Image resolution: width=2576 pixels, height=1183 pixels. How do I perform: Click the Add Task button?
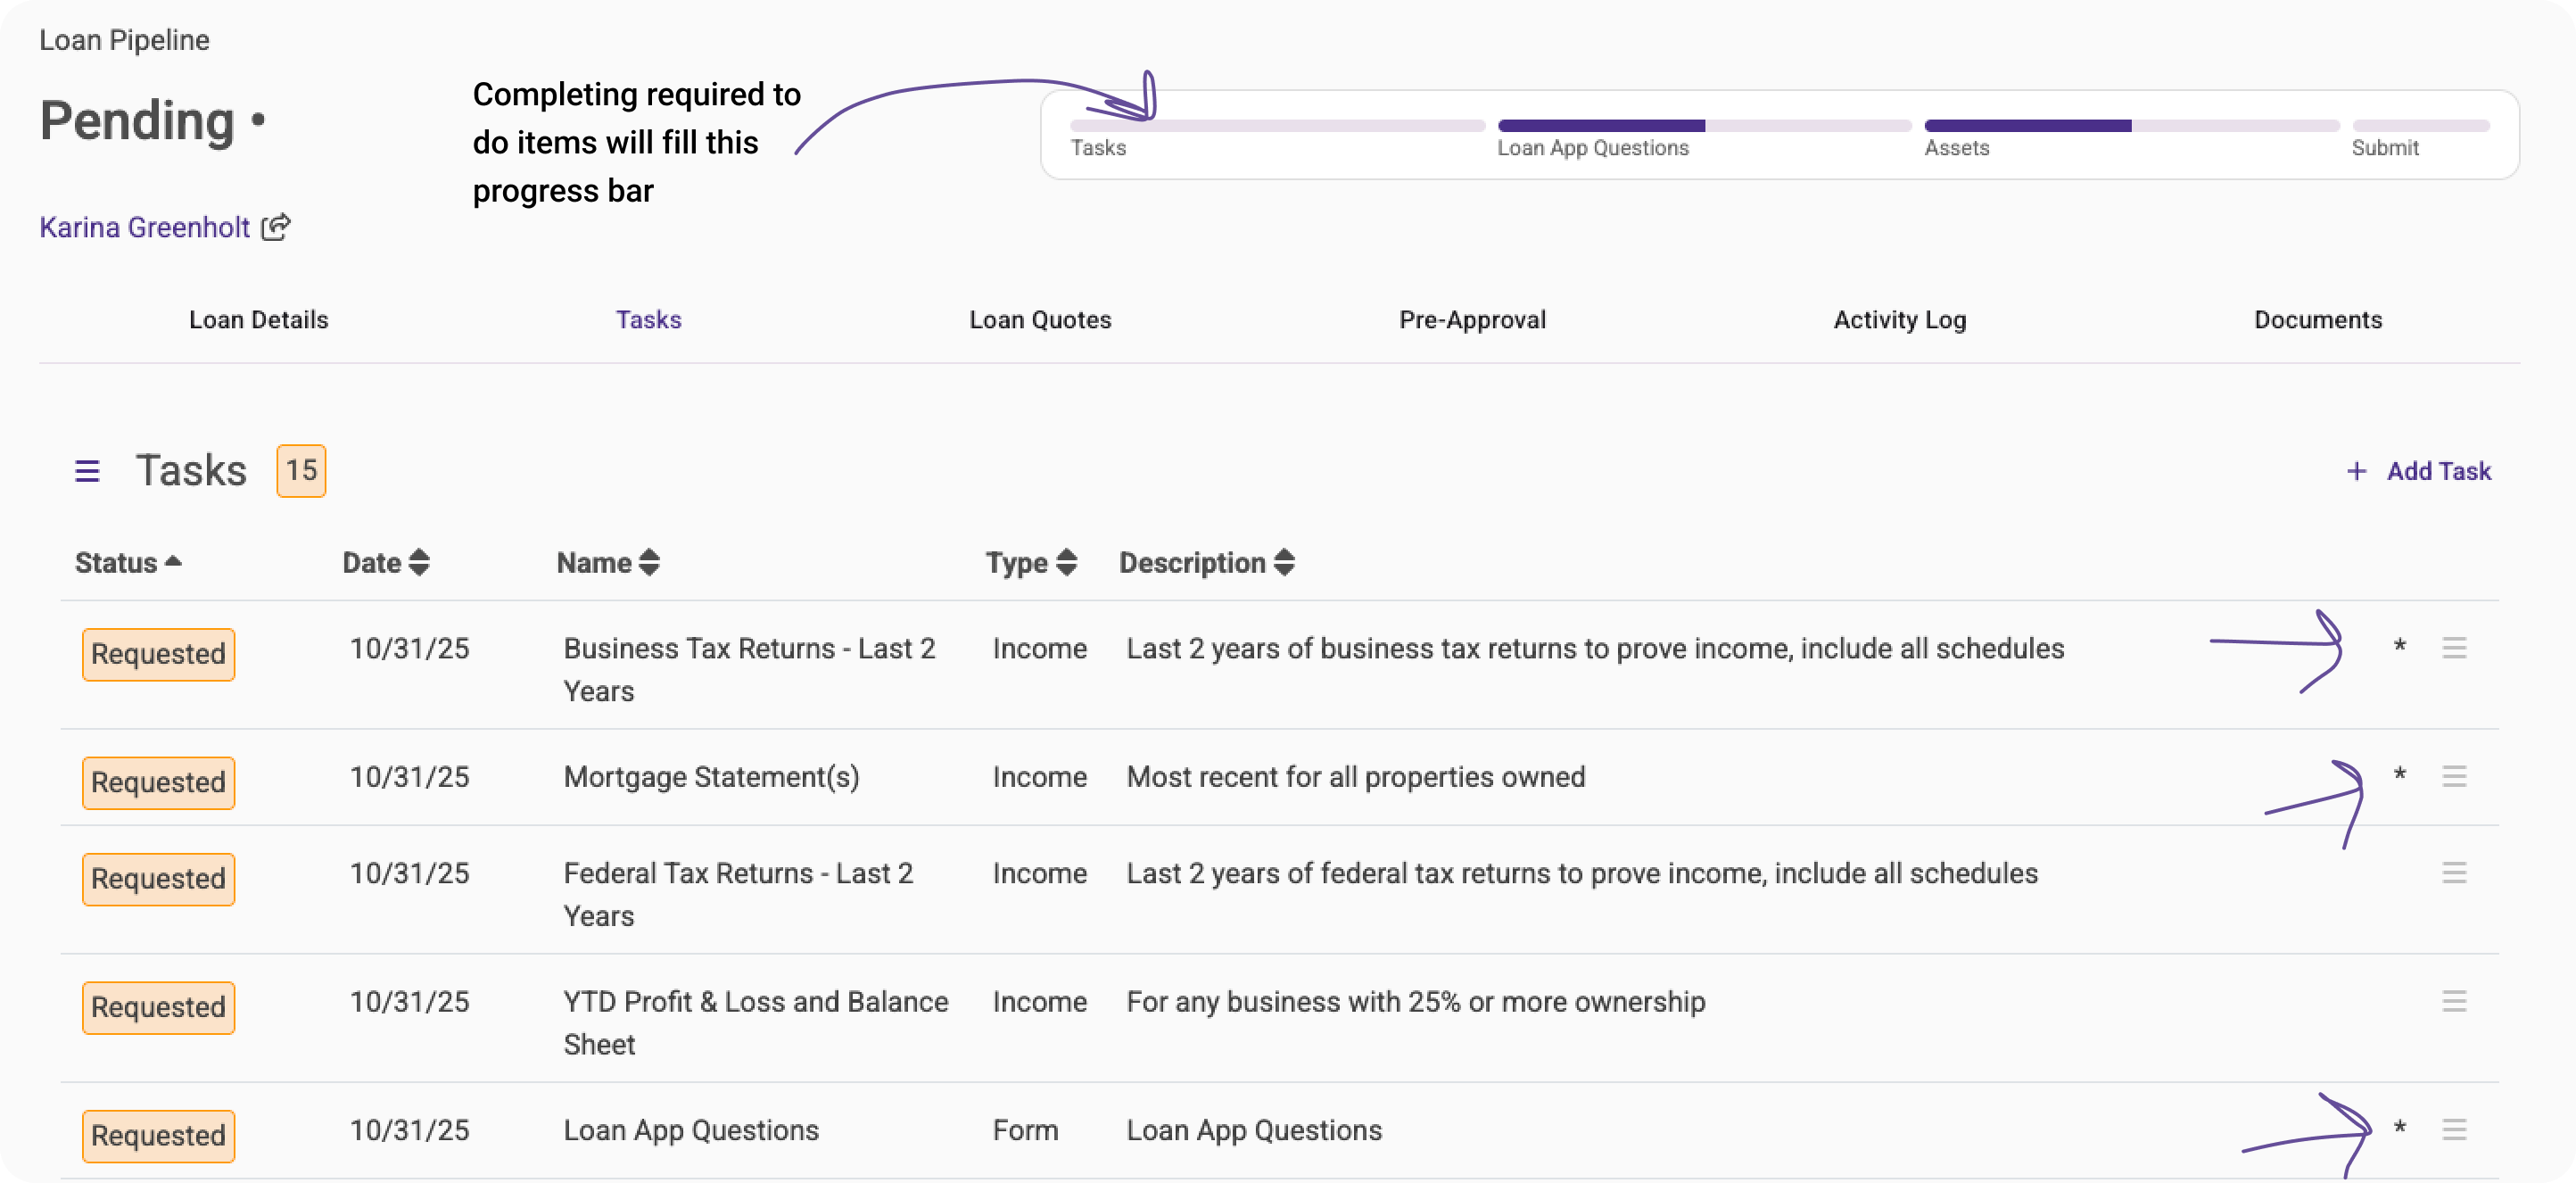(2437, 471)
